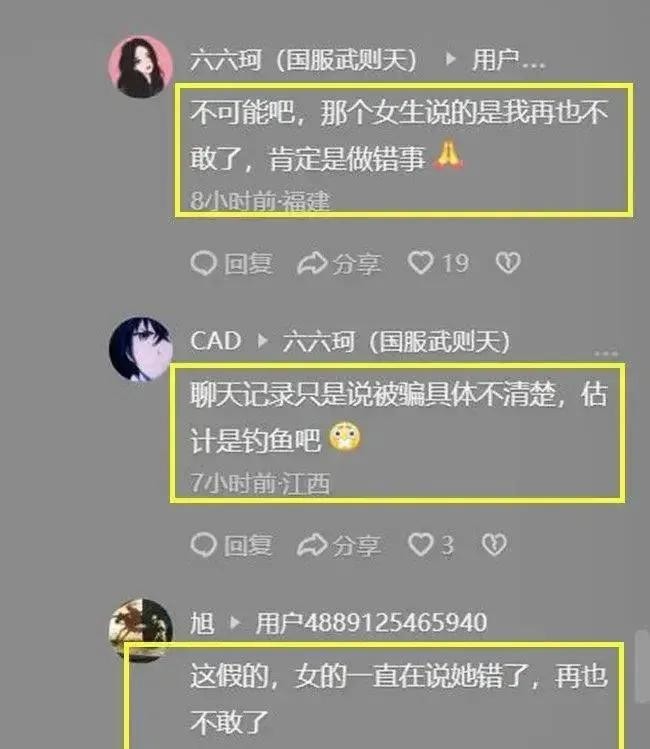650x749 pixels.
Task: Dislike 六六珂's comment with the broken heart
Action: pos(508,263)
